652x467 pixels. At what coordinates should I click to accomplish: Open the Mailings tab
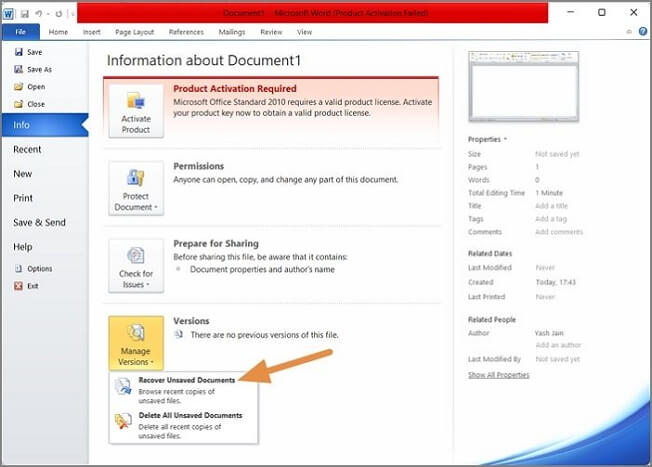pyautogui.click(x=232, y=32)
